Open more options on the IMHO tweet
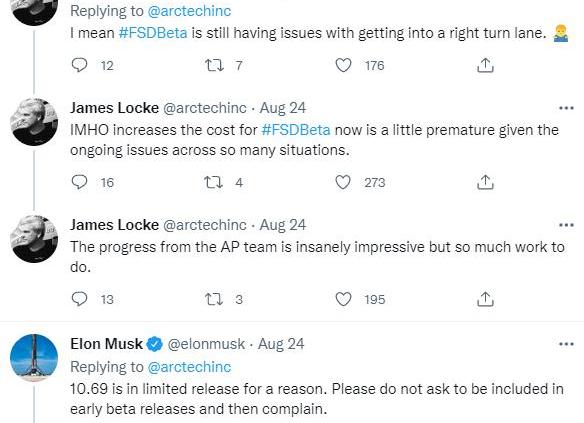 (x=566, y=108)
